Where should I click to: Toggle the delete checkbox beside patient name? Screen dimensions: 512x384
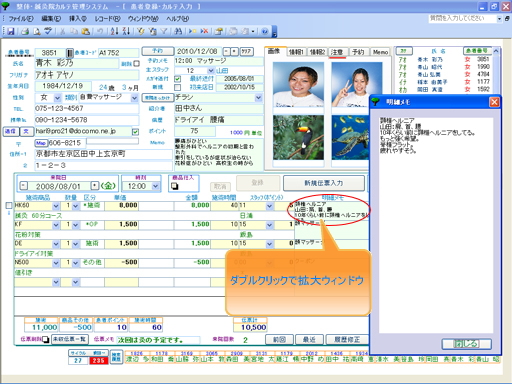pos(136,63)
